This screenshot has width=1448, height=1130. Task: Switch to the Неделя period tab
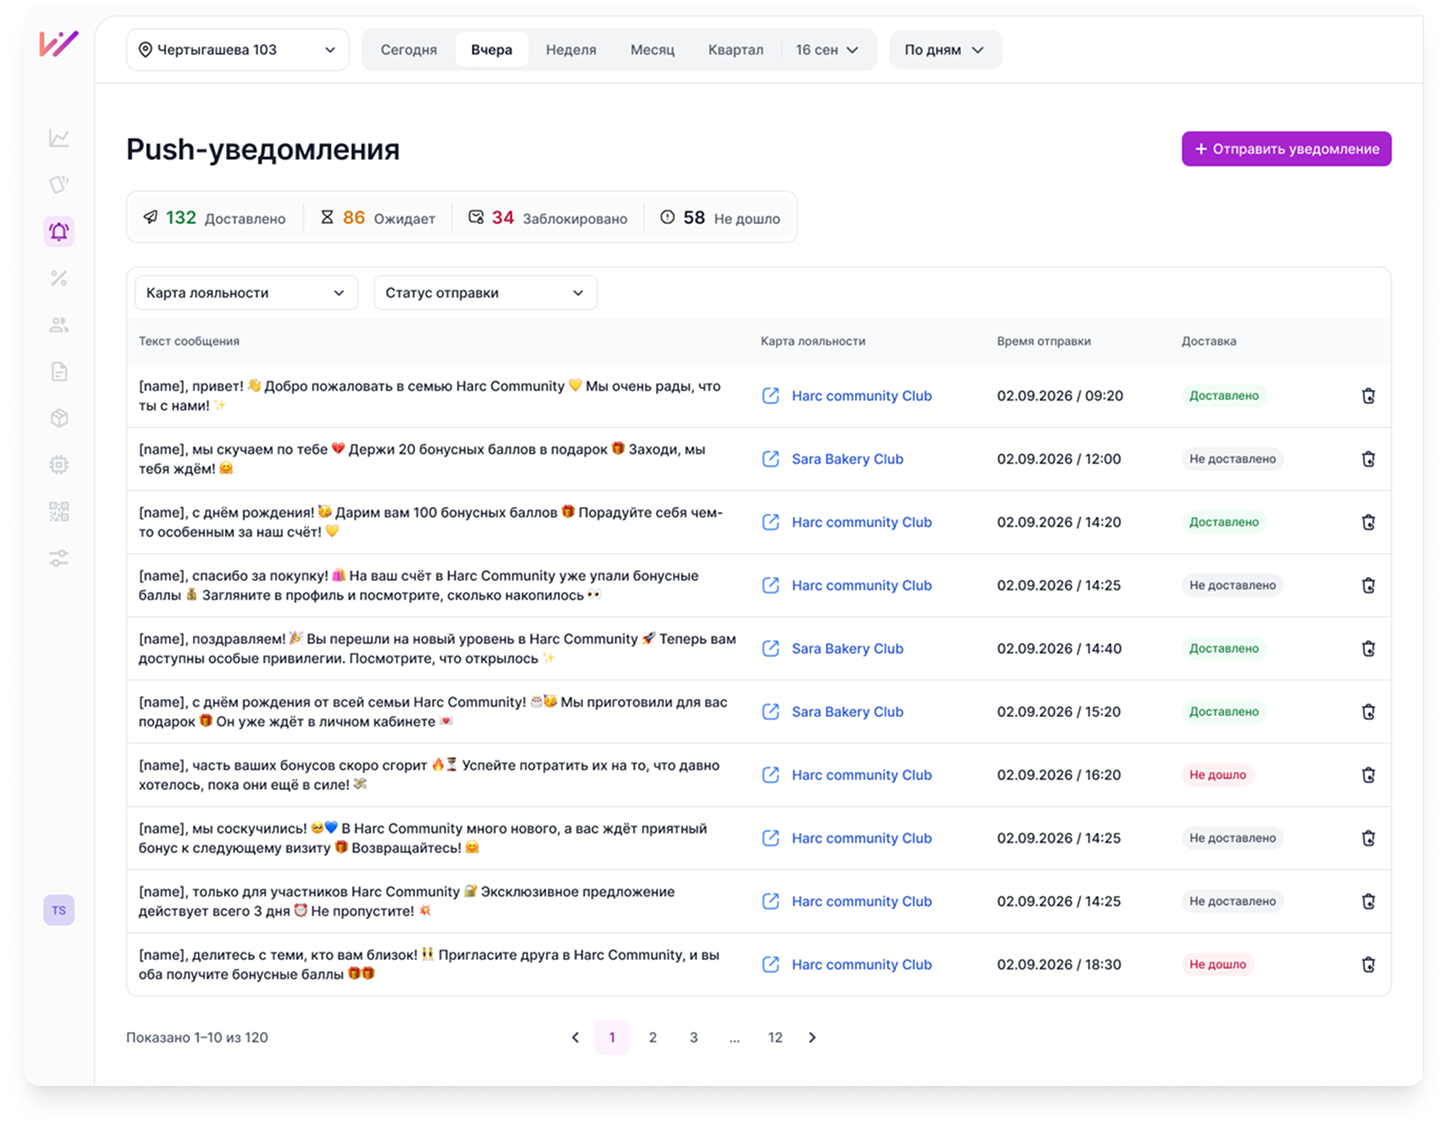tap(571, 50)
